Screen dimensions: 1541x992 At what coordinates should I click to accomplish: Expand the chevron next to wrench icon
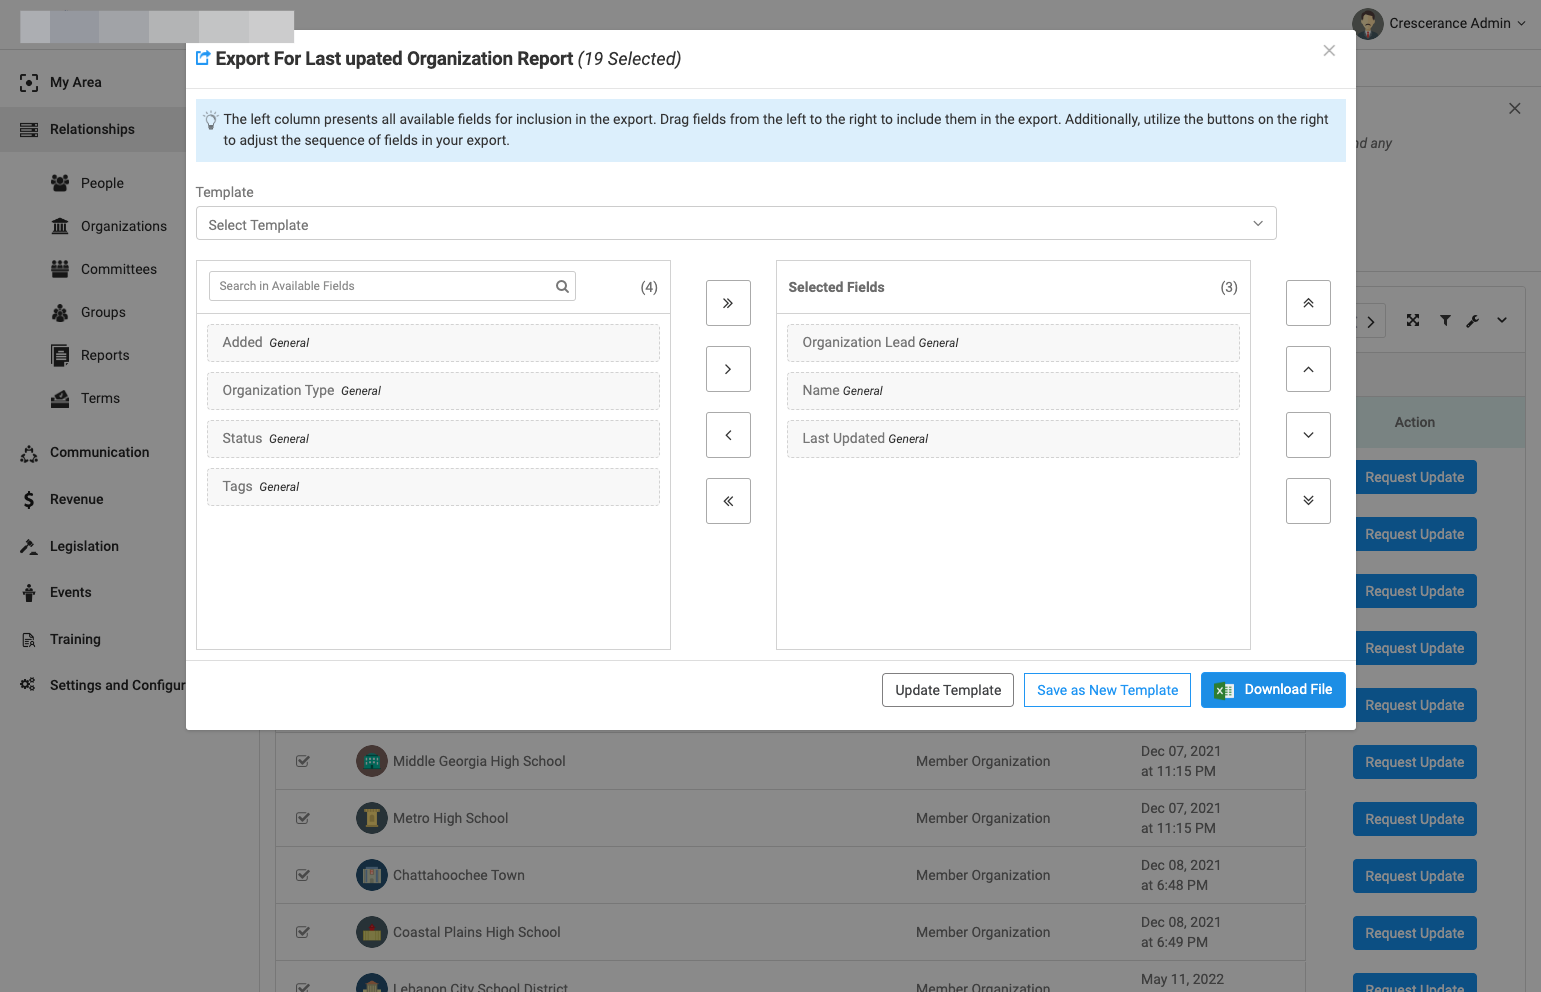(x=1502, y=320)
